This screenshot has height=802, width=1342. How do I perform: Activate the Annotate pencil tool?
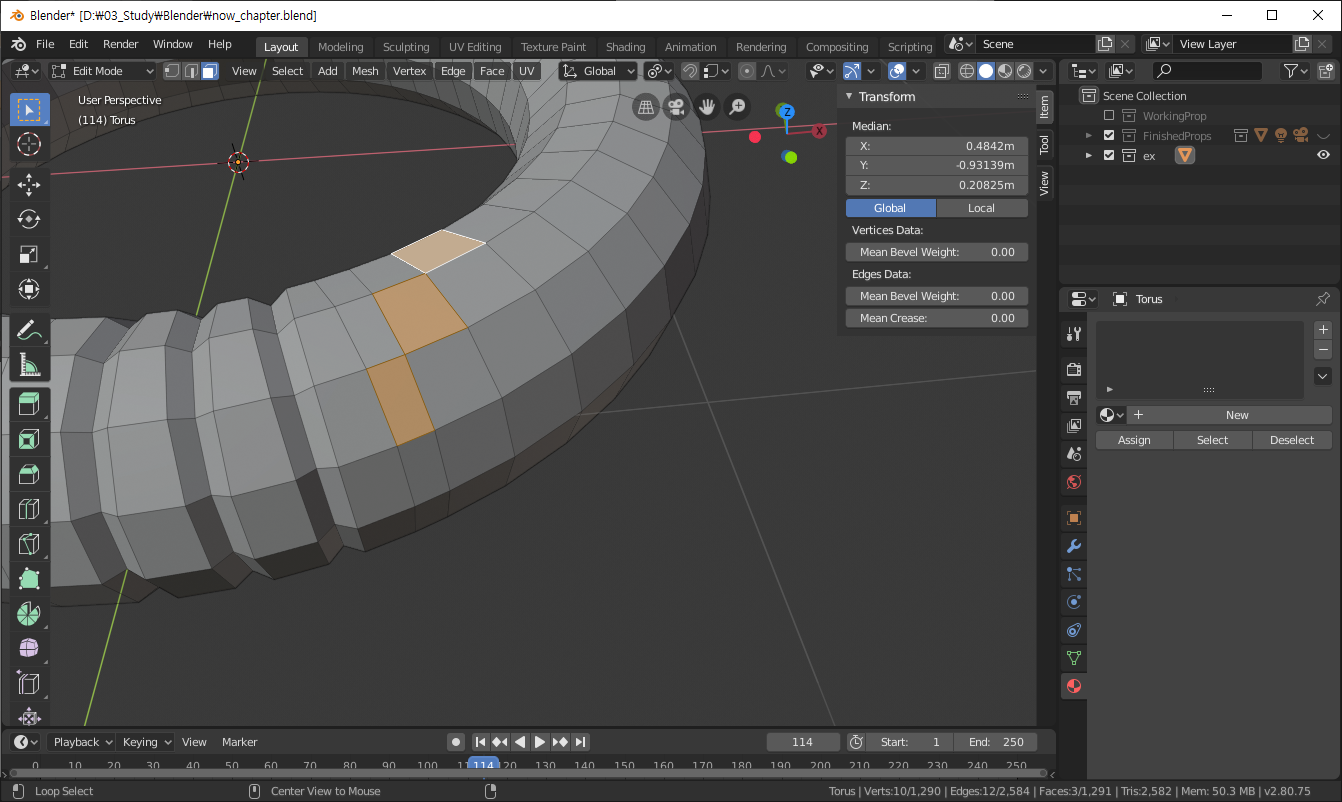click(x=29, y=330)
